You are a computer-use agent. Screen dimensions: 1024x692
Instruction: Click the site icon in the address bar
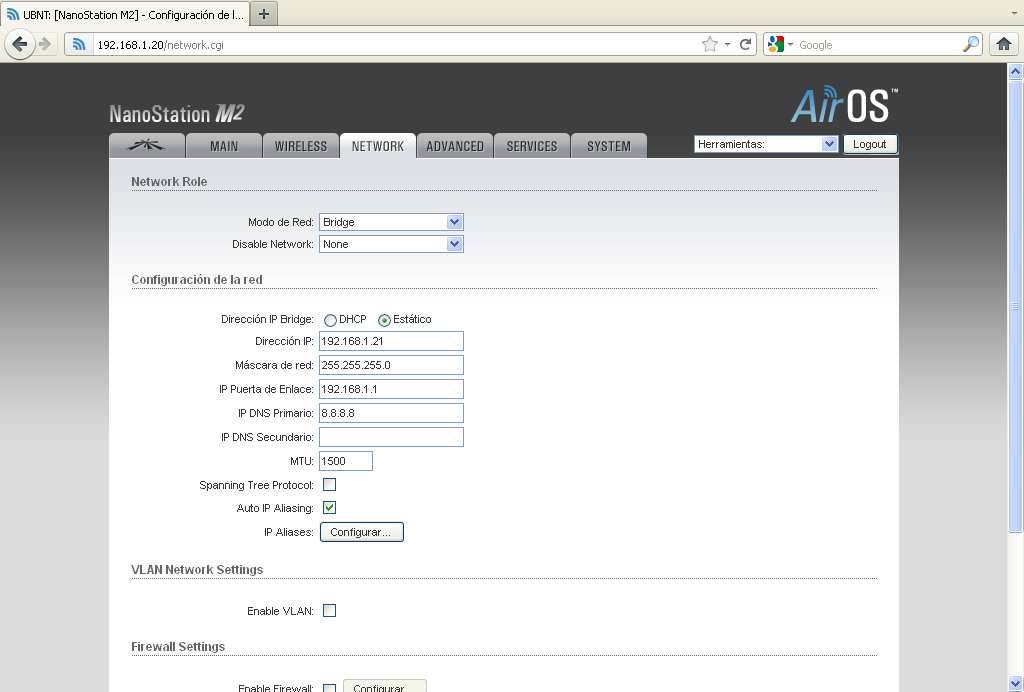(x=78, y=44)
